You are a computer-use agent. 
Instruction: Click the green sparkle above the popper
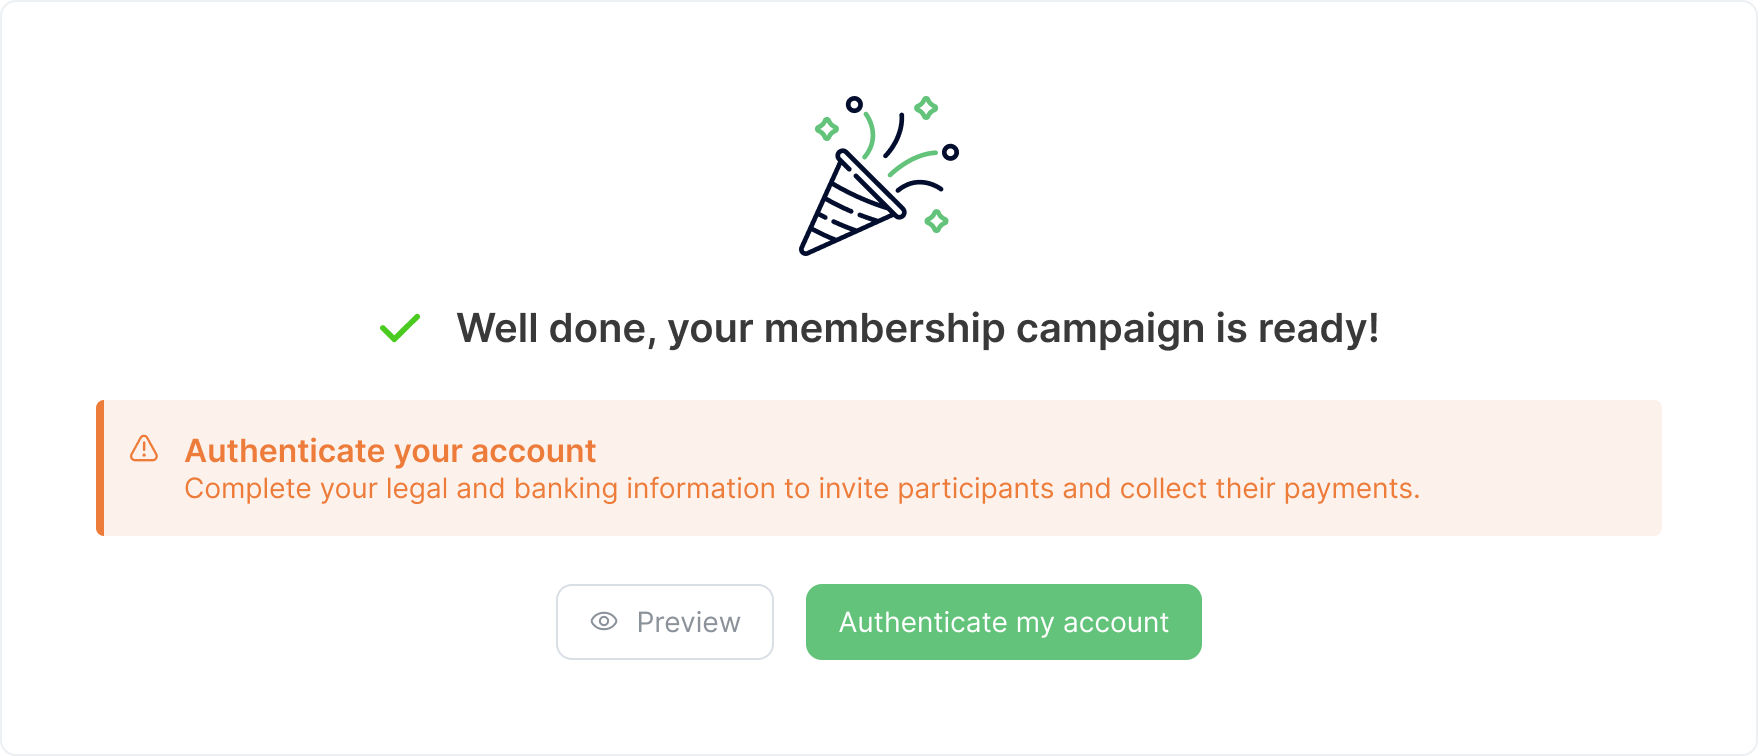(x=927, y=105)
